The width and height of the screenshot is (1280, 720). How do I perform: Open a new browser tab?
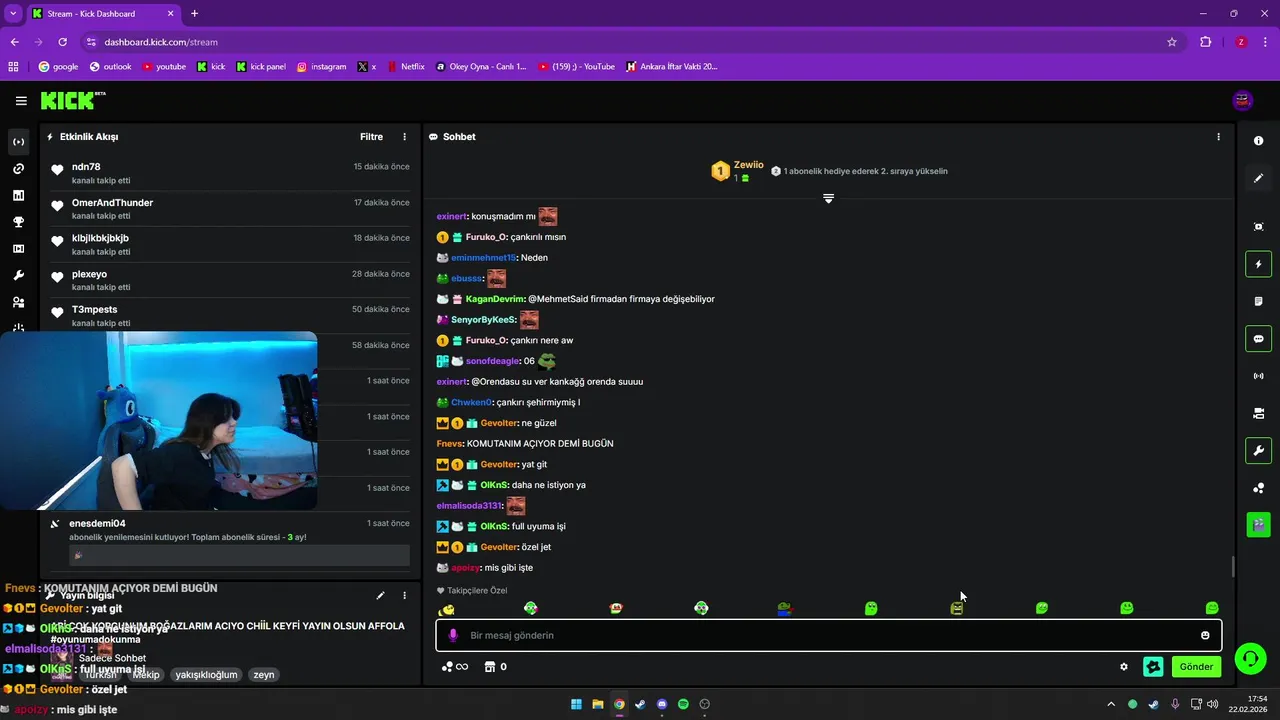[x=194, y=13]
